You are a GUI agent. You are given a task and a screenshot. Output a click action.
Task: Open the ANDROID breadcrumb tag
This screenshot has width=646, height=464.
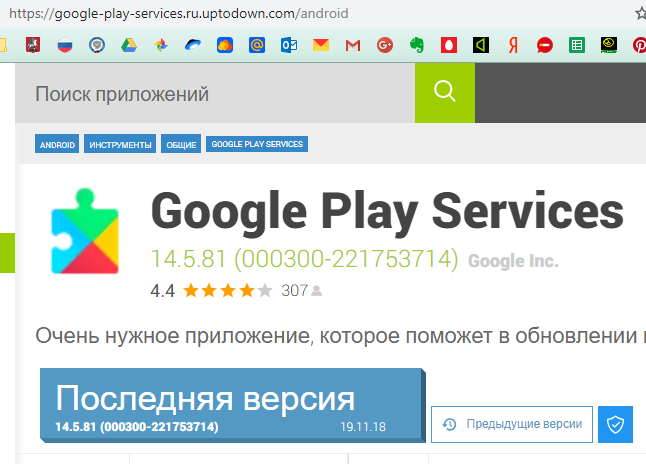click(57, 144)
